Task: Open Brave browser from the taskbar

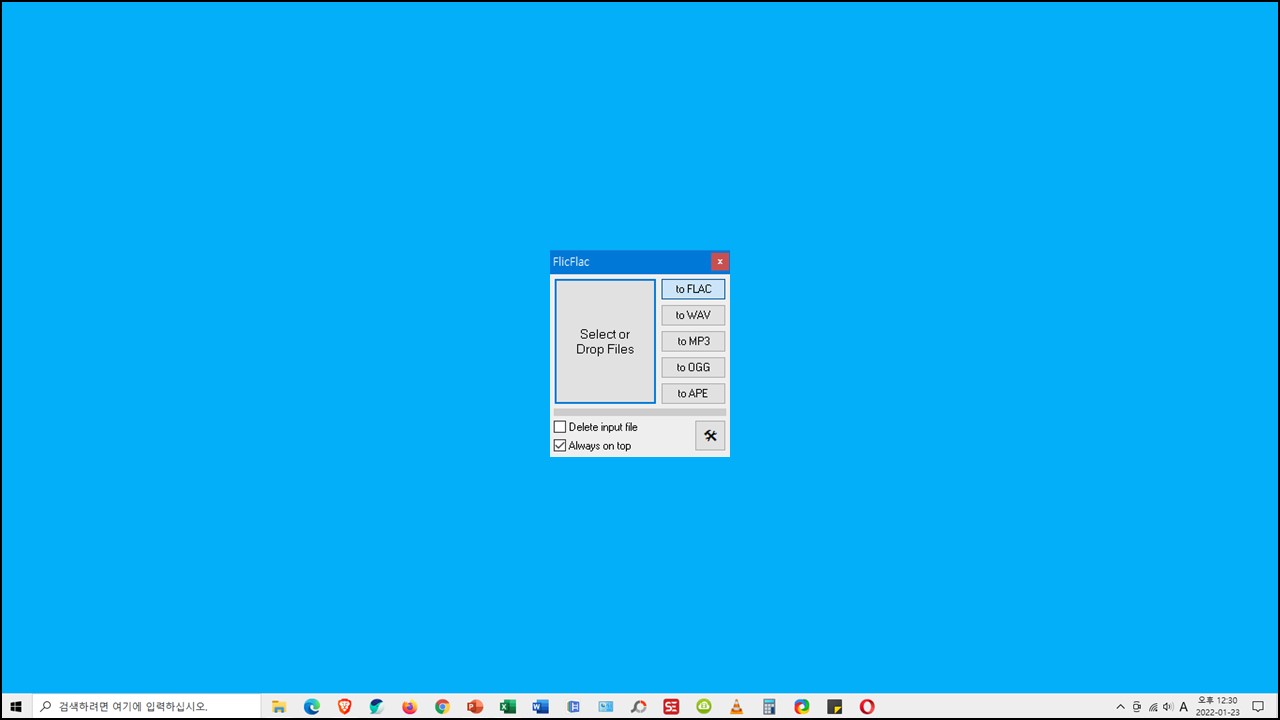Action: tap(345, 706)
